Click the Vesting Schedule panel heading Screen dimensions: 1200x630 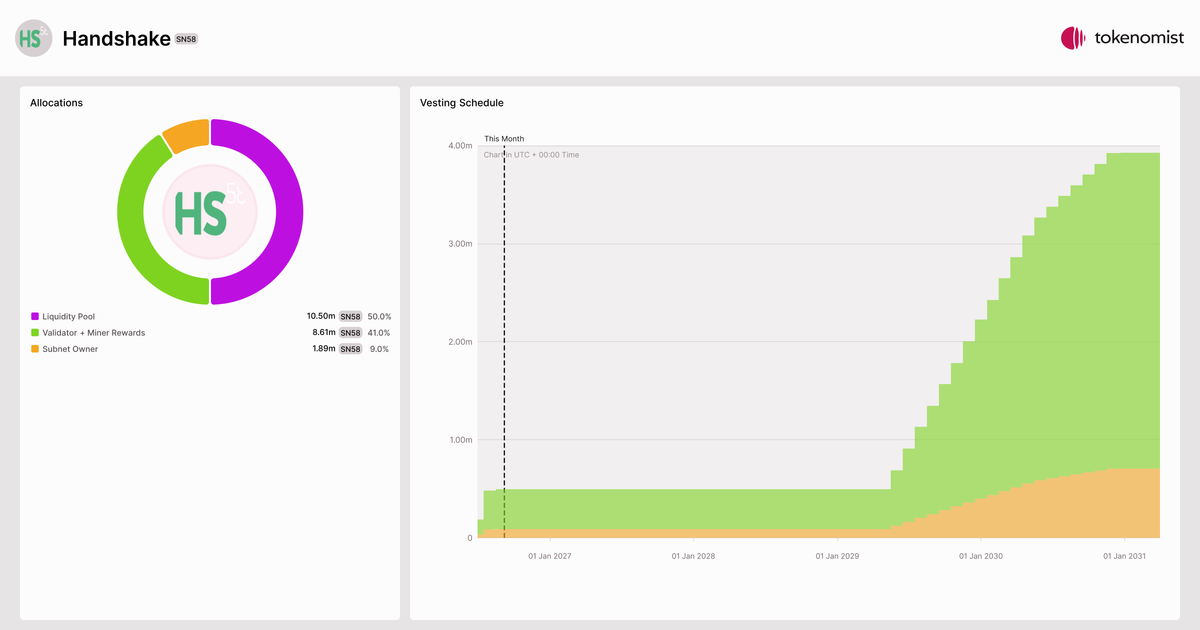click(462, 103)
